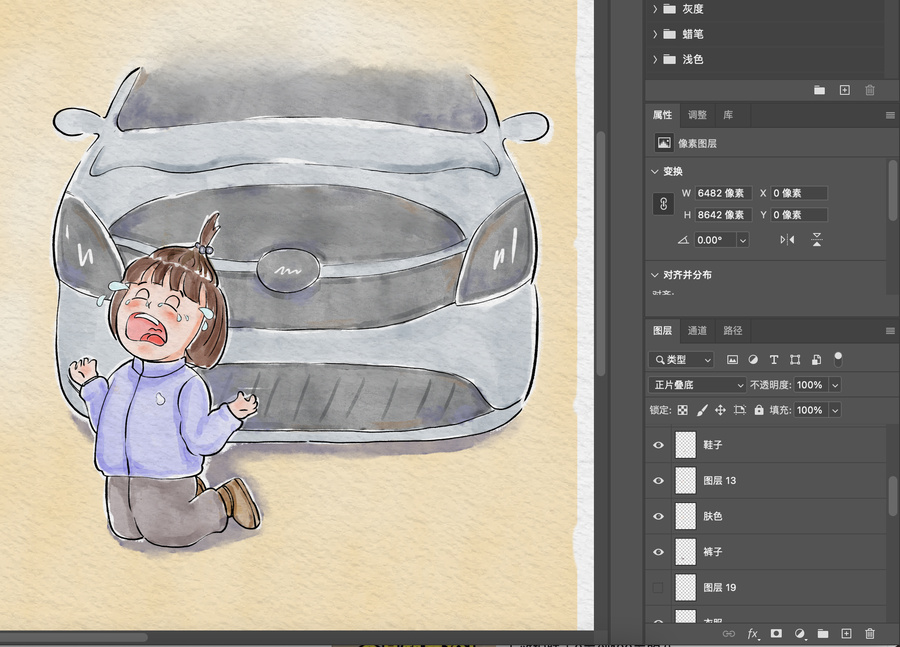Filter layers by smart objects

(x=816, y=360)
